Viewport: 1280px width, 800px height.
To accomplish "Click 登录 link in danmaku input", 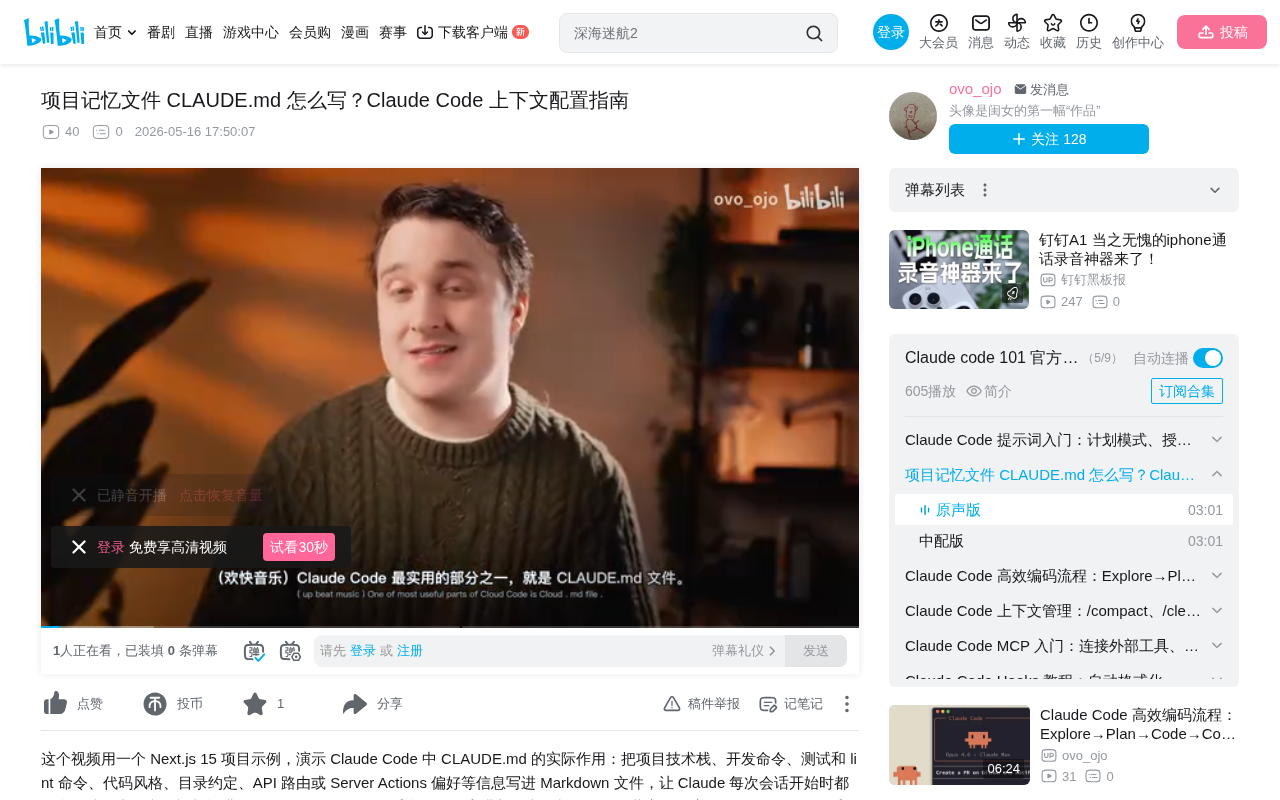I will pyautogui.click(x=363, y=651).
